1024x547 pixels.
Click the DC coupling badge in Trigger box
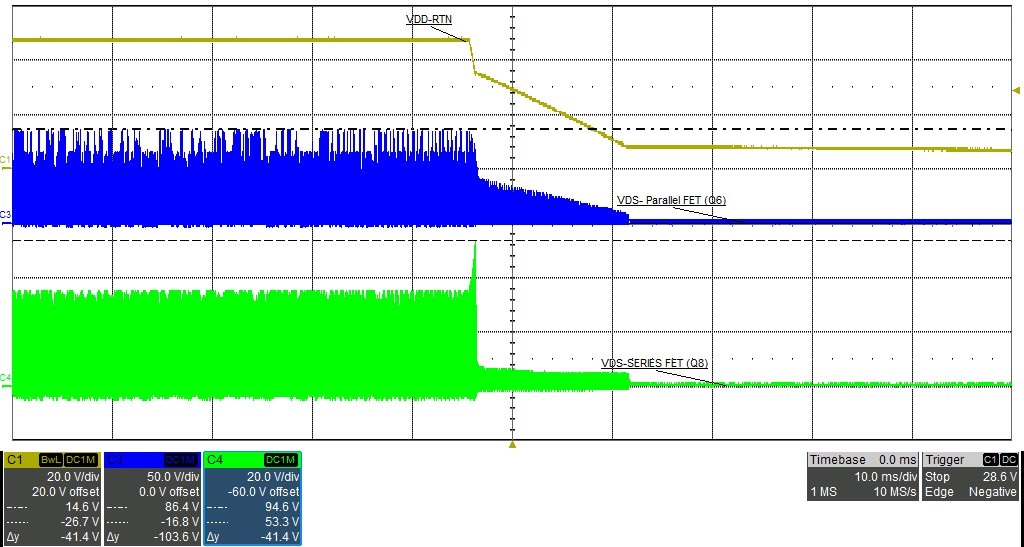coord(1008,460)
